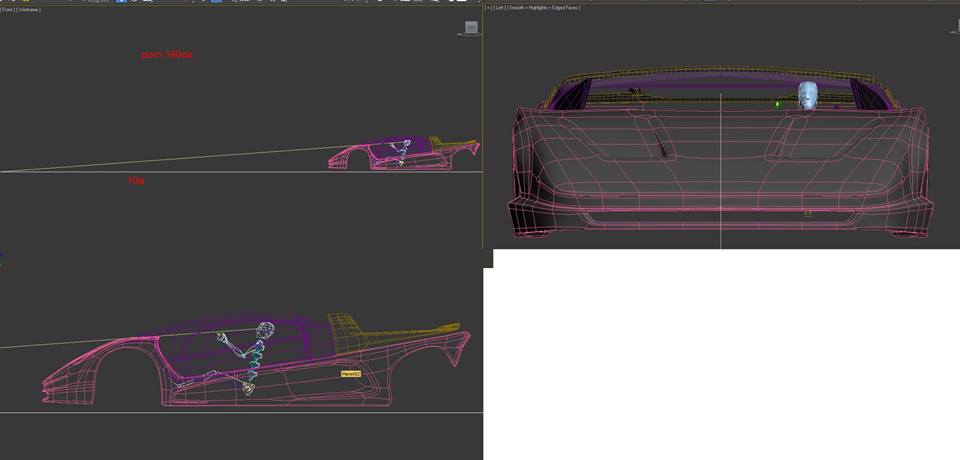Viewport: 960px width, 460px height.
Task: Click the yellow Plane002 tooltip label
Action: [350, 373]
